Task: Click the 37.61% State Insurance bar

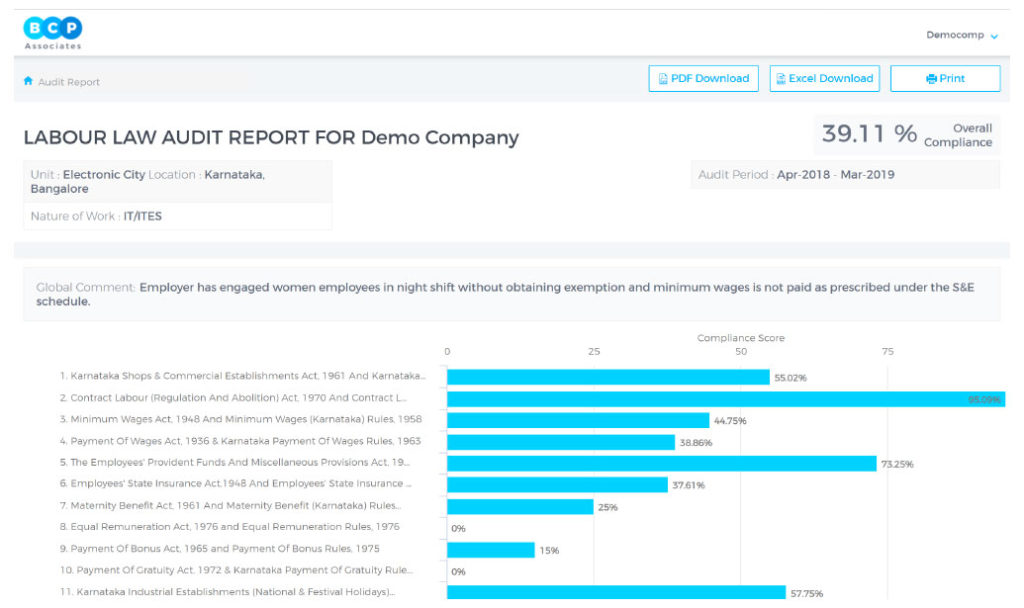Action: point(557,485)
